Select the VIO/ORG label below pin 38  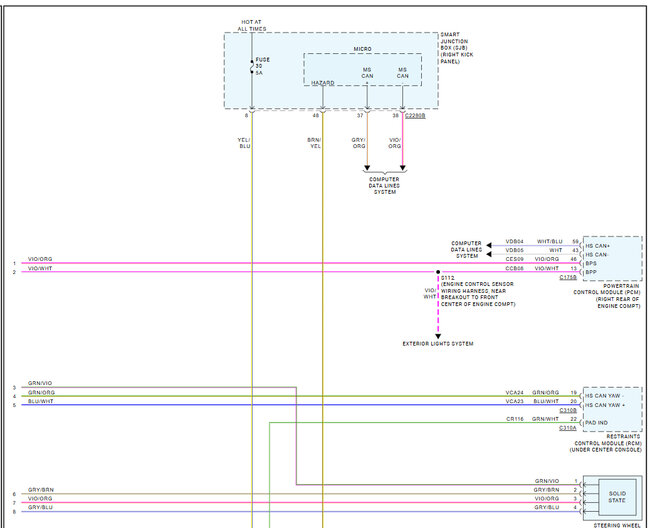395,143
